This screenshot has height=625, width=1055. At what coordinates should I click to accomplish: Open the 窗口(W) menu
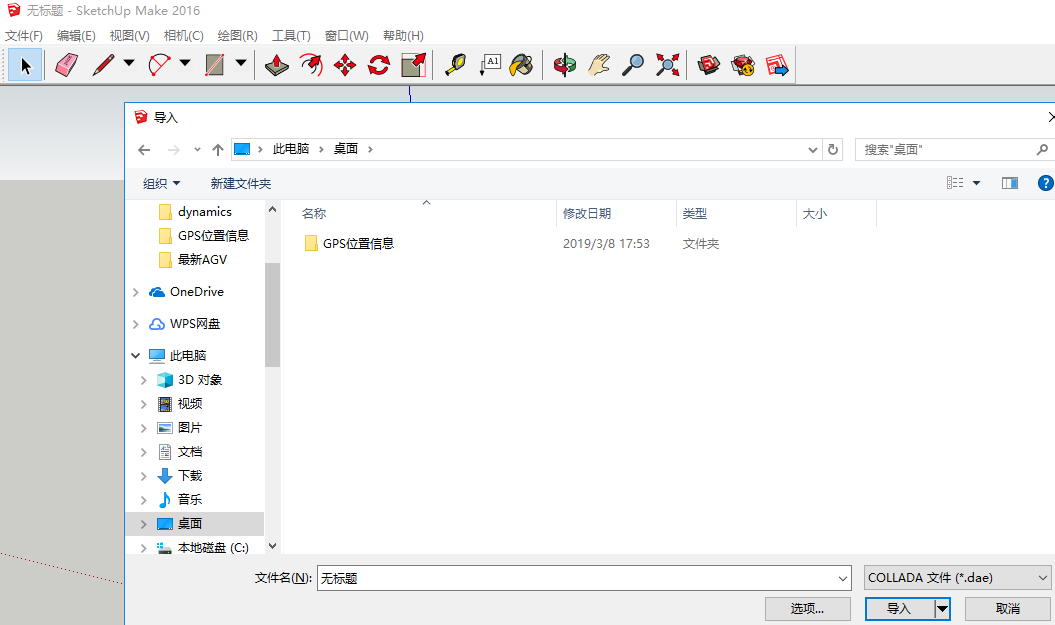click(x=347, y=36)
